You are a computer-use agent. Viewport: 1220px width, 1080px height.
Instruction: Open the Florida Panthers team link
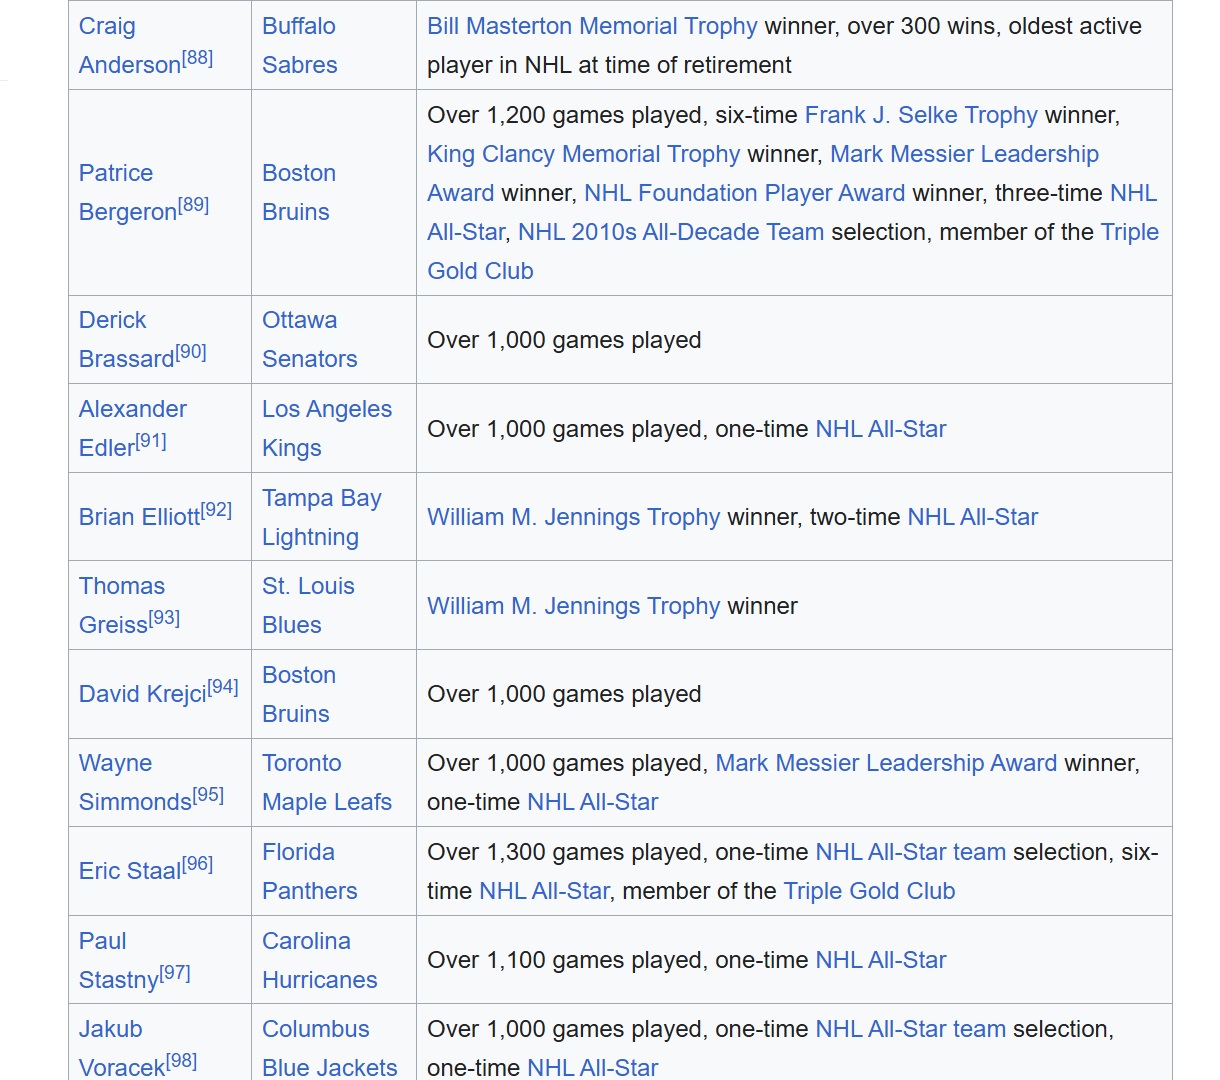pyautogui.click(x=309, y=871)
